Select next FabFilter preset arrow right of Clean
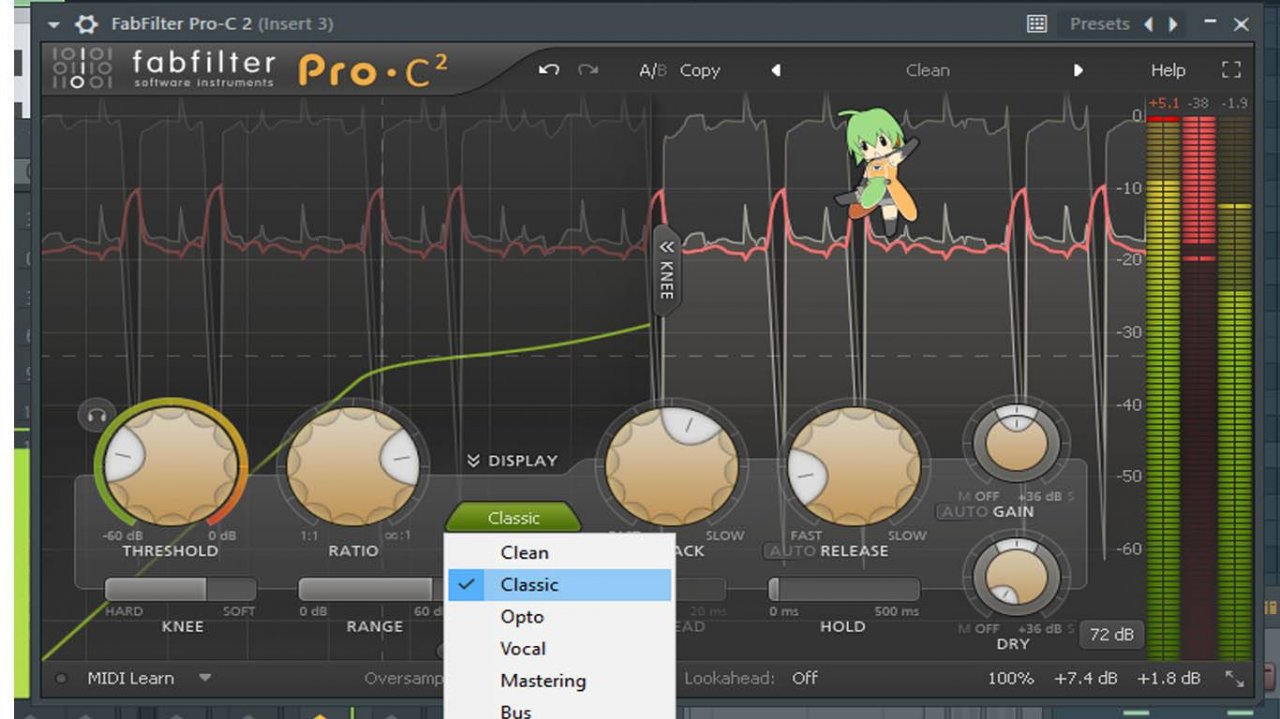The height and width of the screenshot is (719, 1280). coord(1078,70)
